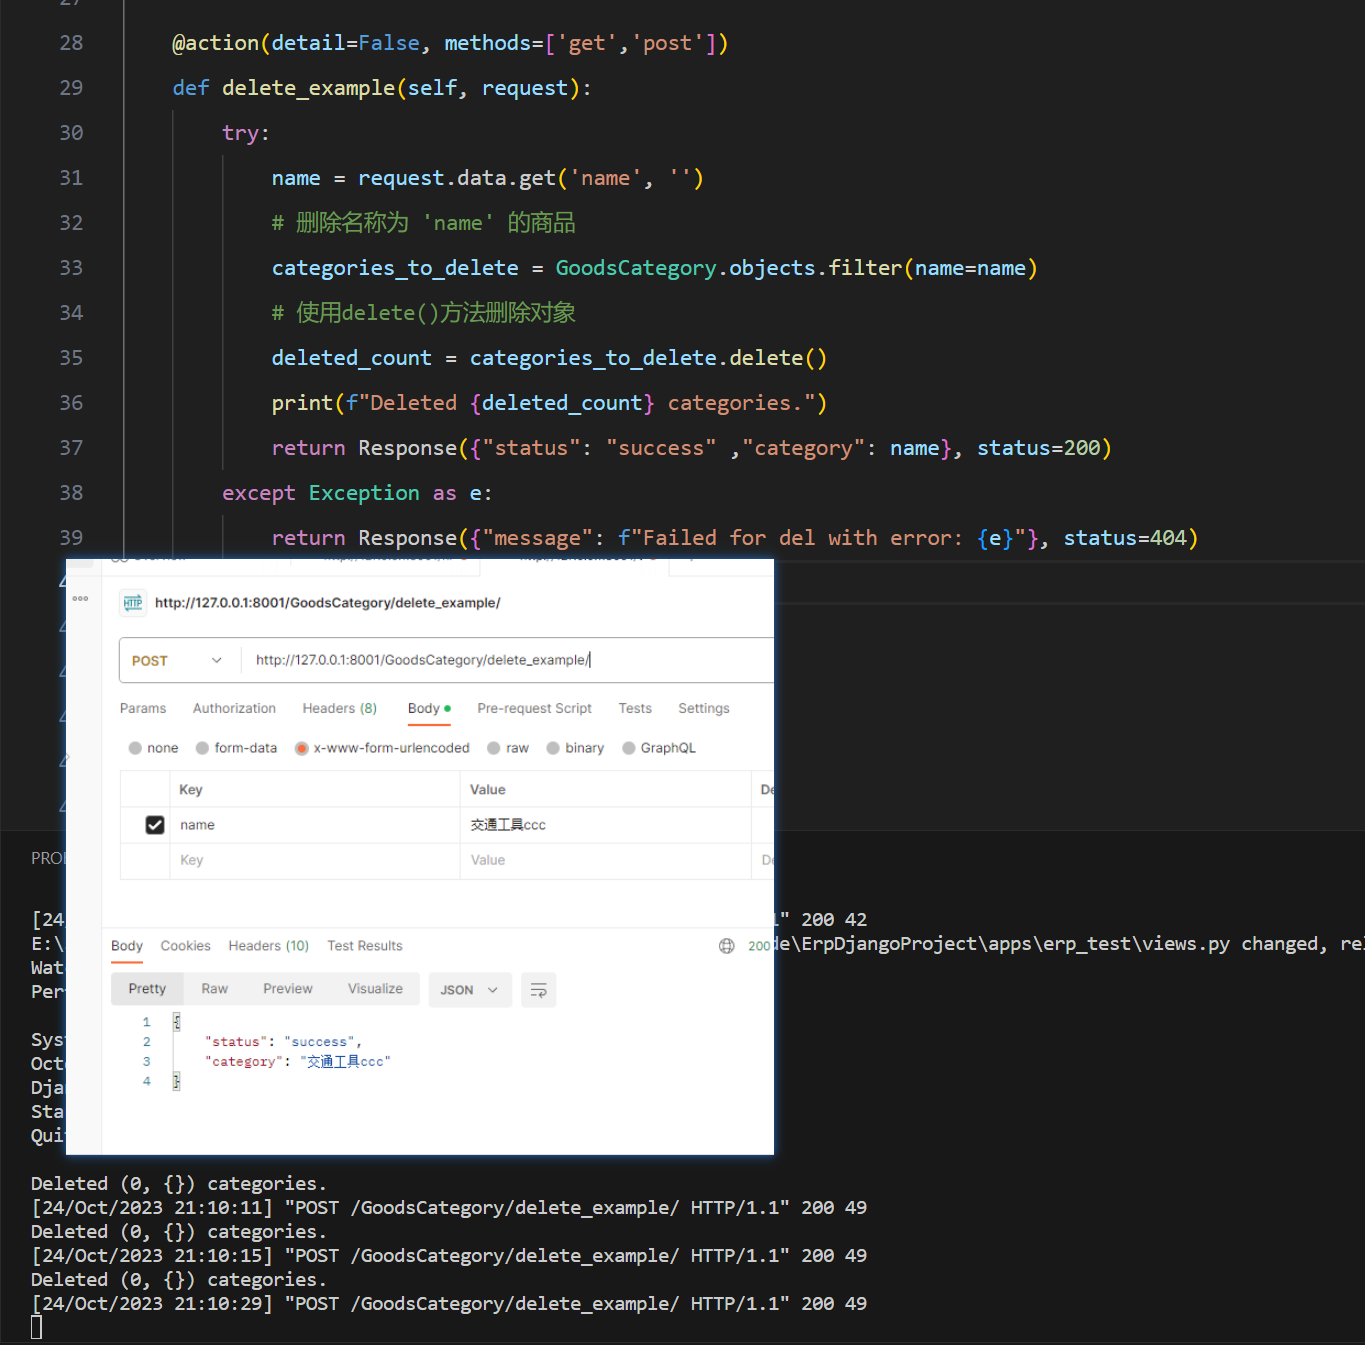Uncheck the 'name' key row checkbox

[x=155, y=825]
